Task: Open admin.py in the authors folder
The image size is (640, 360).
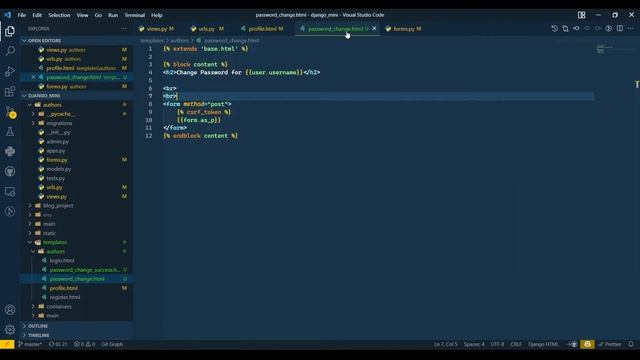Action: pyautogui.click(x=57, y=142)
